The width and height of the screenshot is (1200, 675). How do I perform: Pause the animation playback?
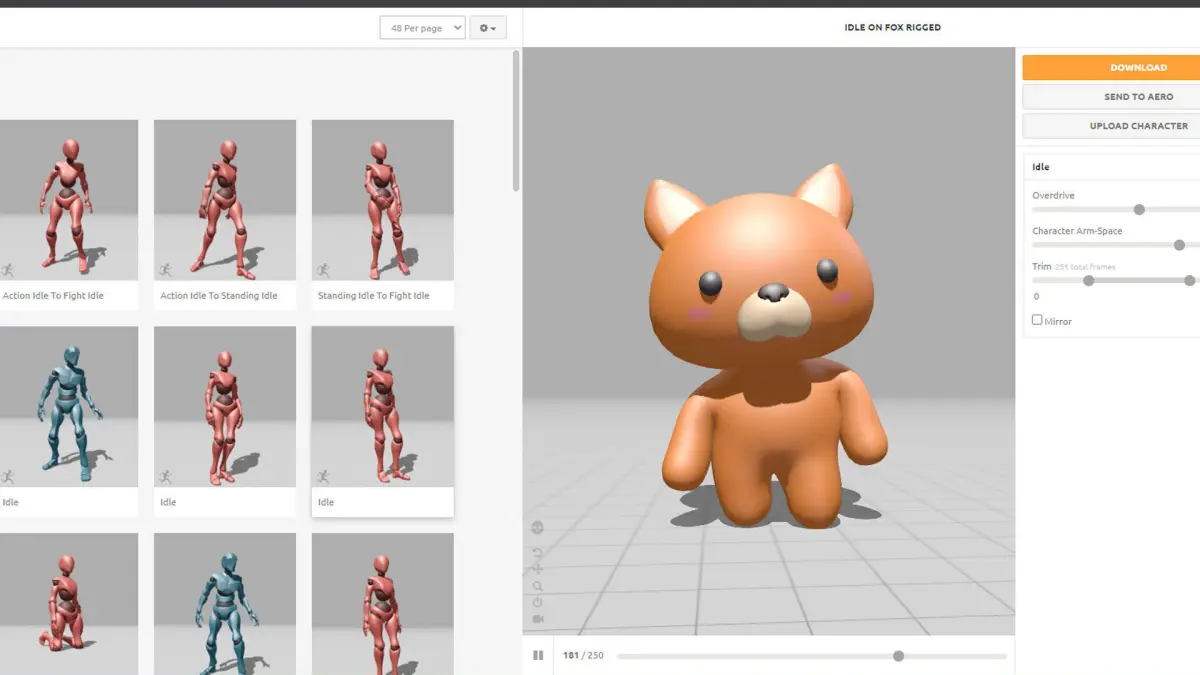tap(538, 655)
